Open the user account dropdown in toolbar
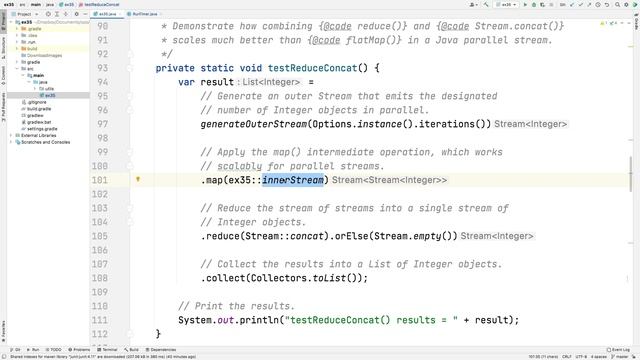 point(473,4)
